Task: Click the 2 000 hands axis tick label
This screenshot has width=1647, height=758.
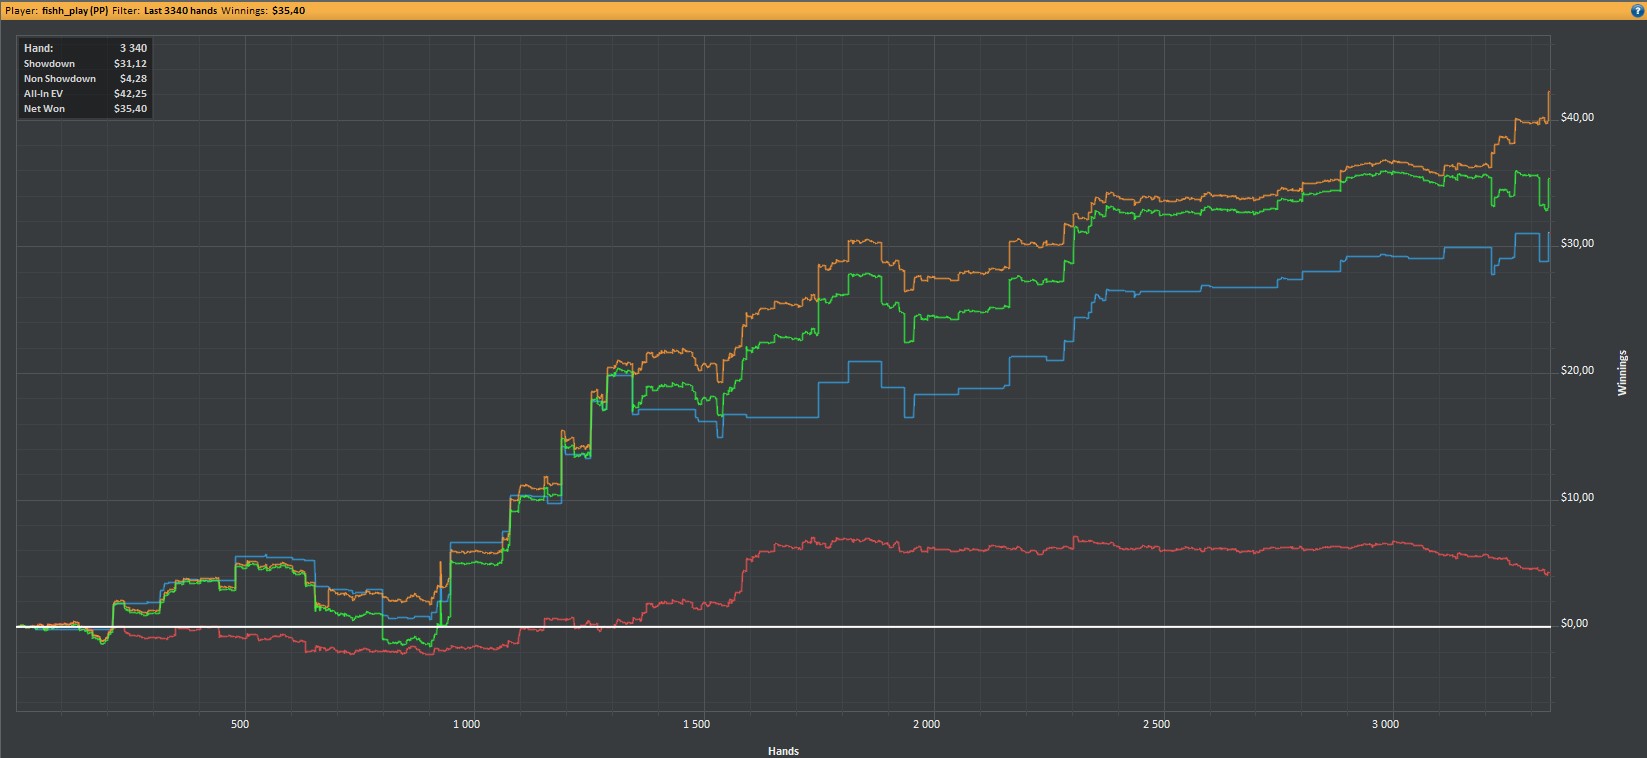Action: pyautogui.click(x=926, y=724)
